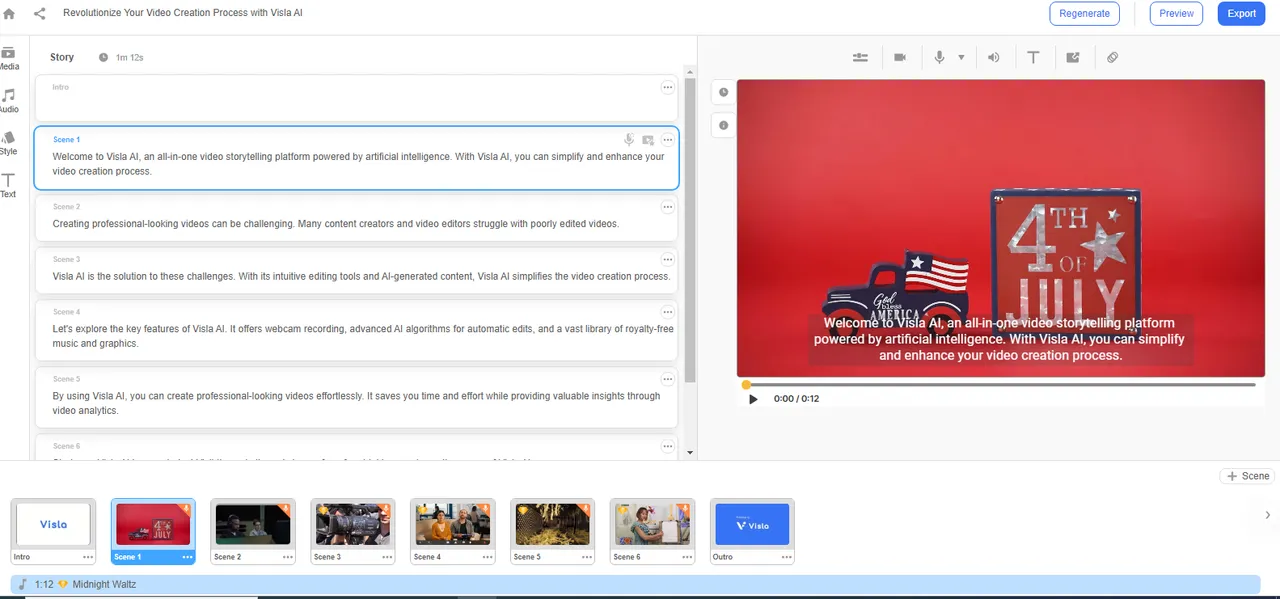Screen dimensions: 1280x599
Task: Open more options for Scene 6 story card
Action: click(x=668, y=446)
